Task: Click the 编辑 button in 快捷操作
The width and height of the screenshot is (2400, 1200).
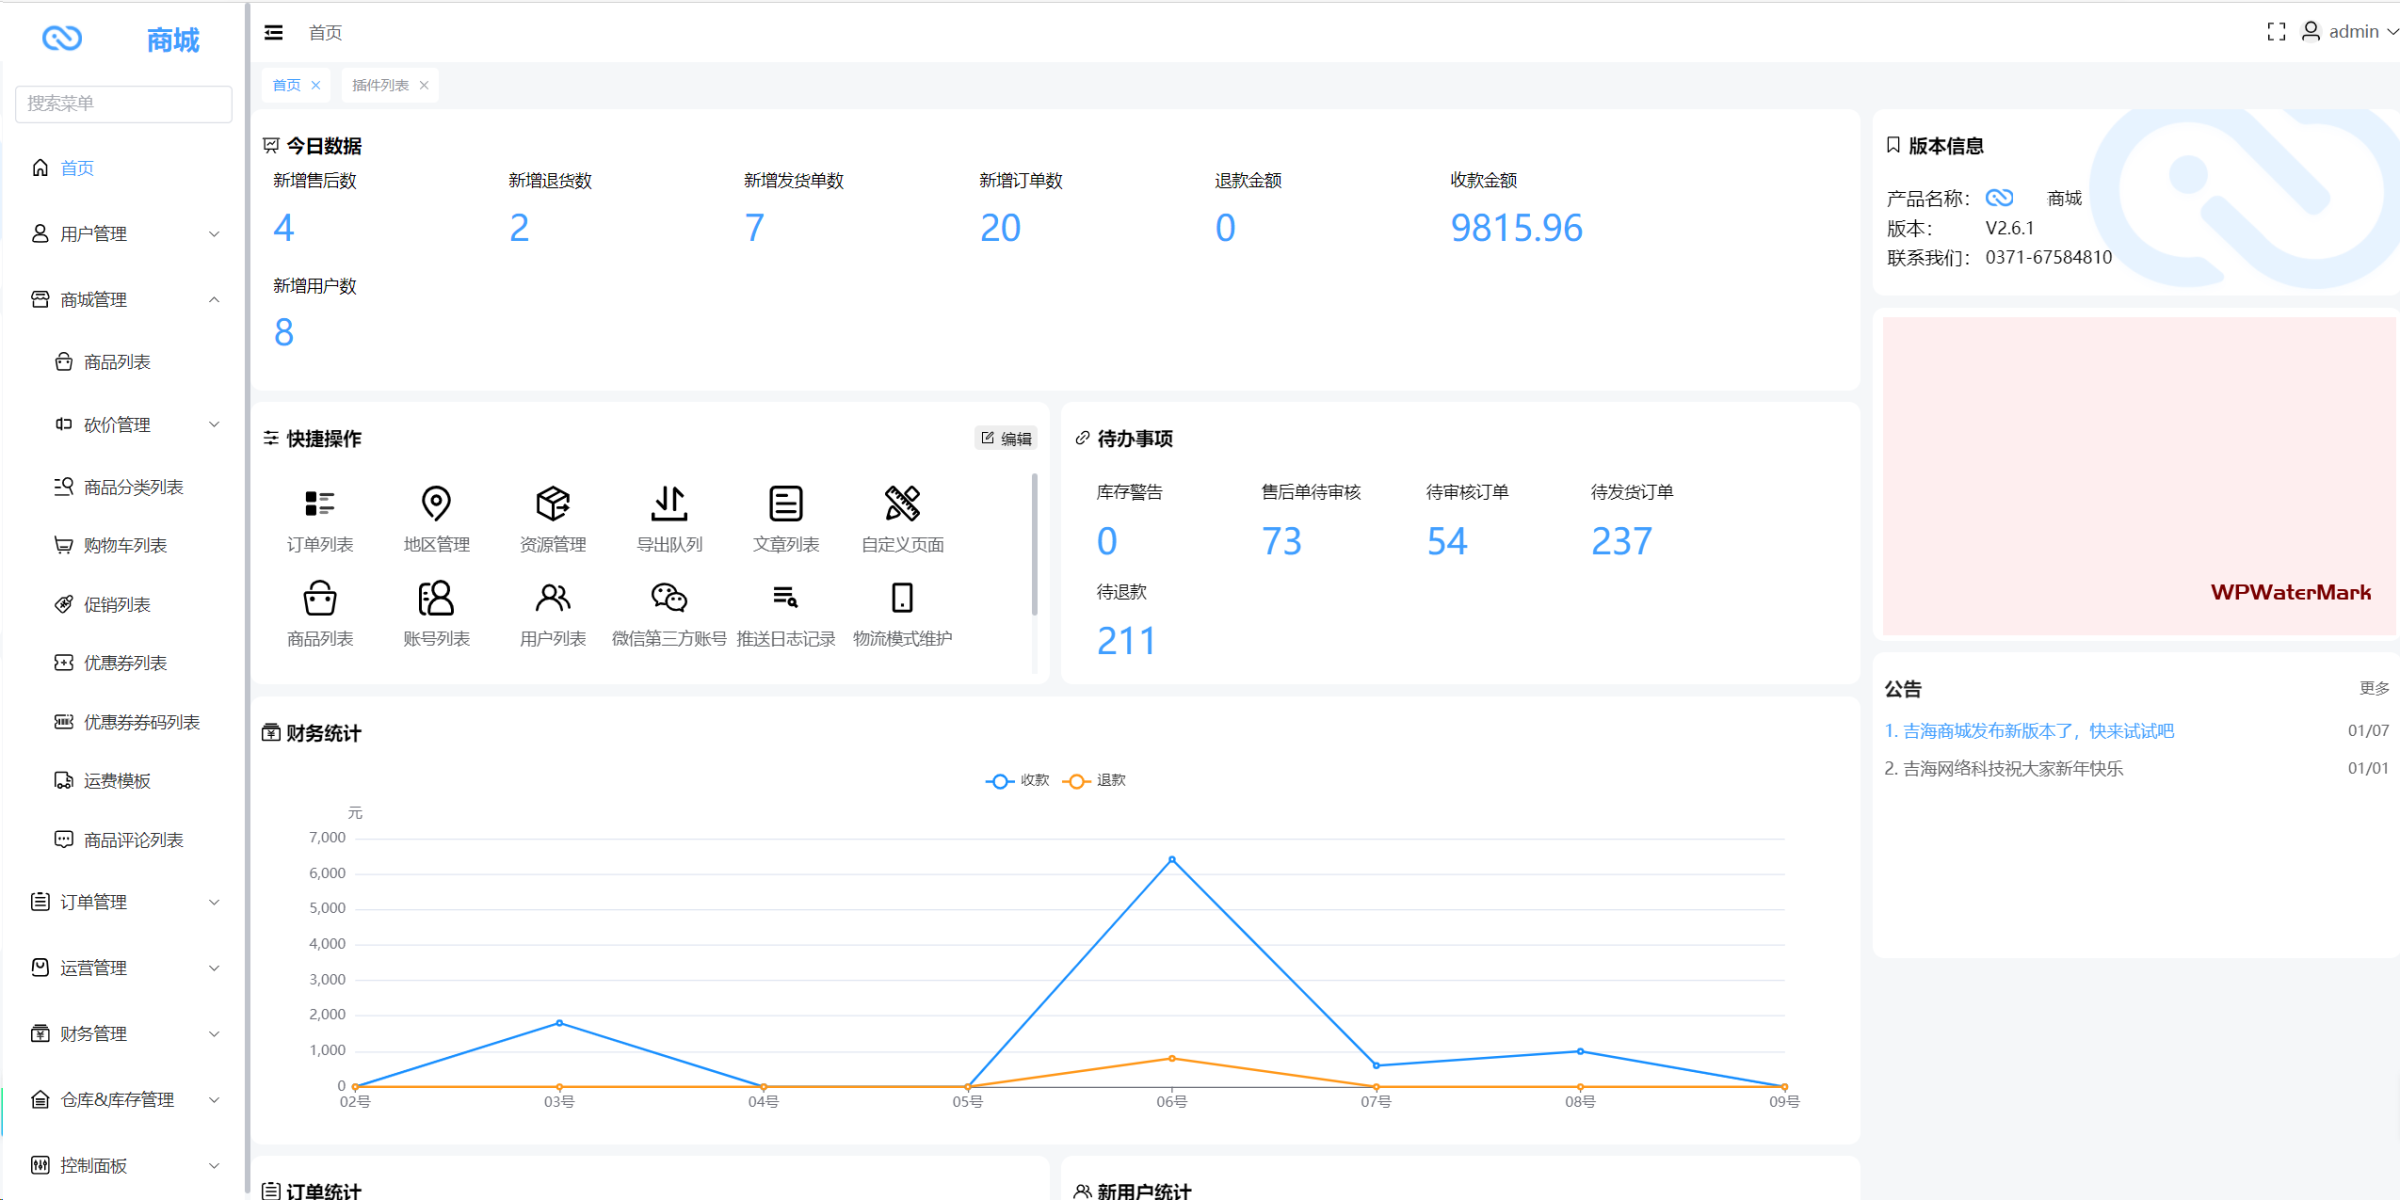Action: [1006, 439]
